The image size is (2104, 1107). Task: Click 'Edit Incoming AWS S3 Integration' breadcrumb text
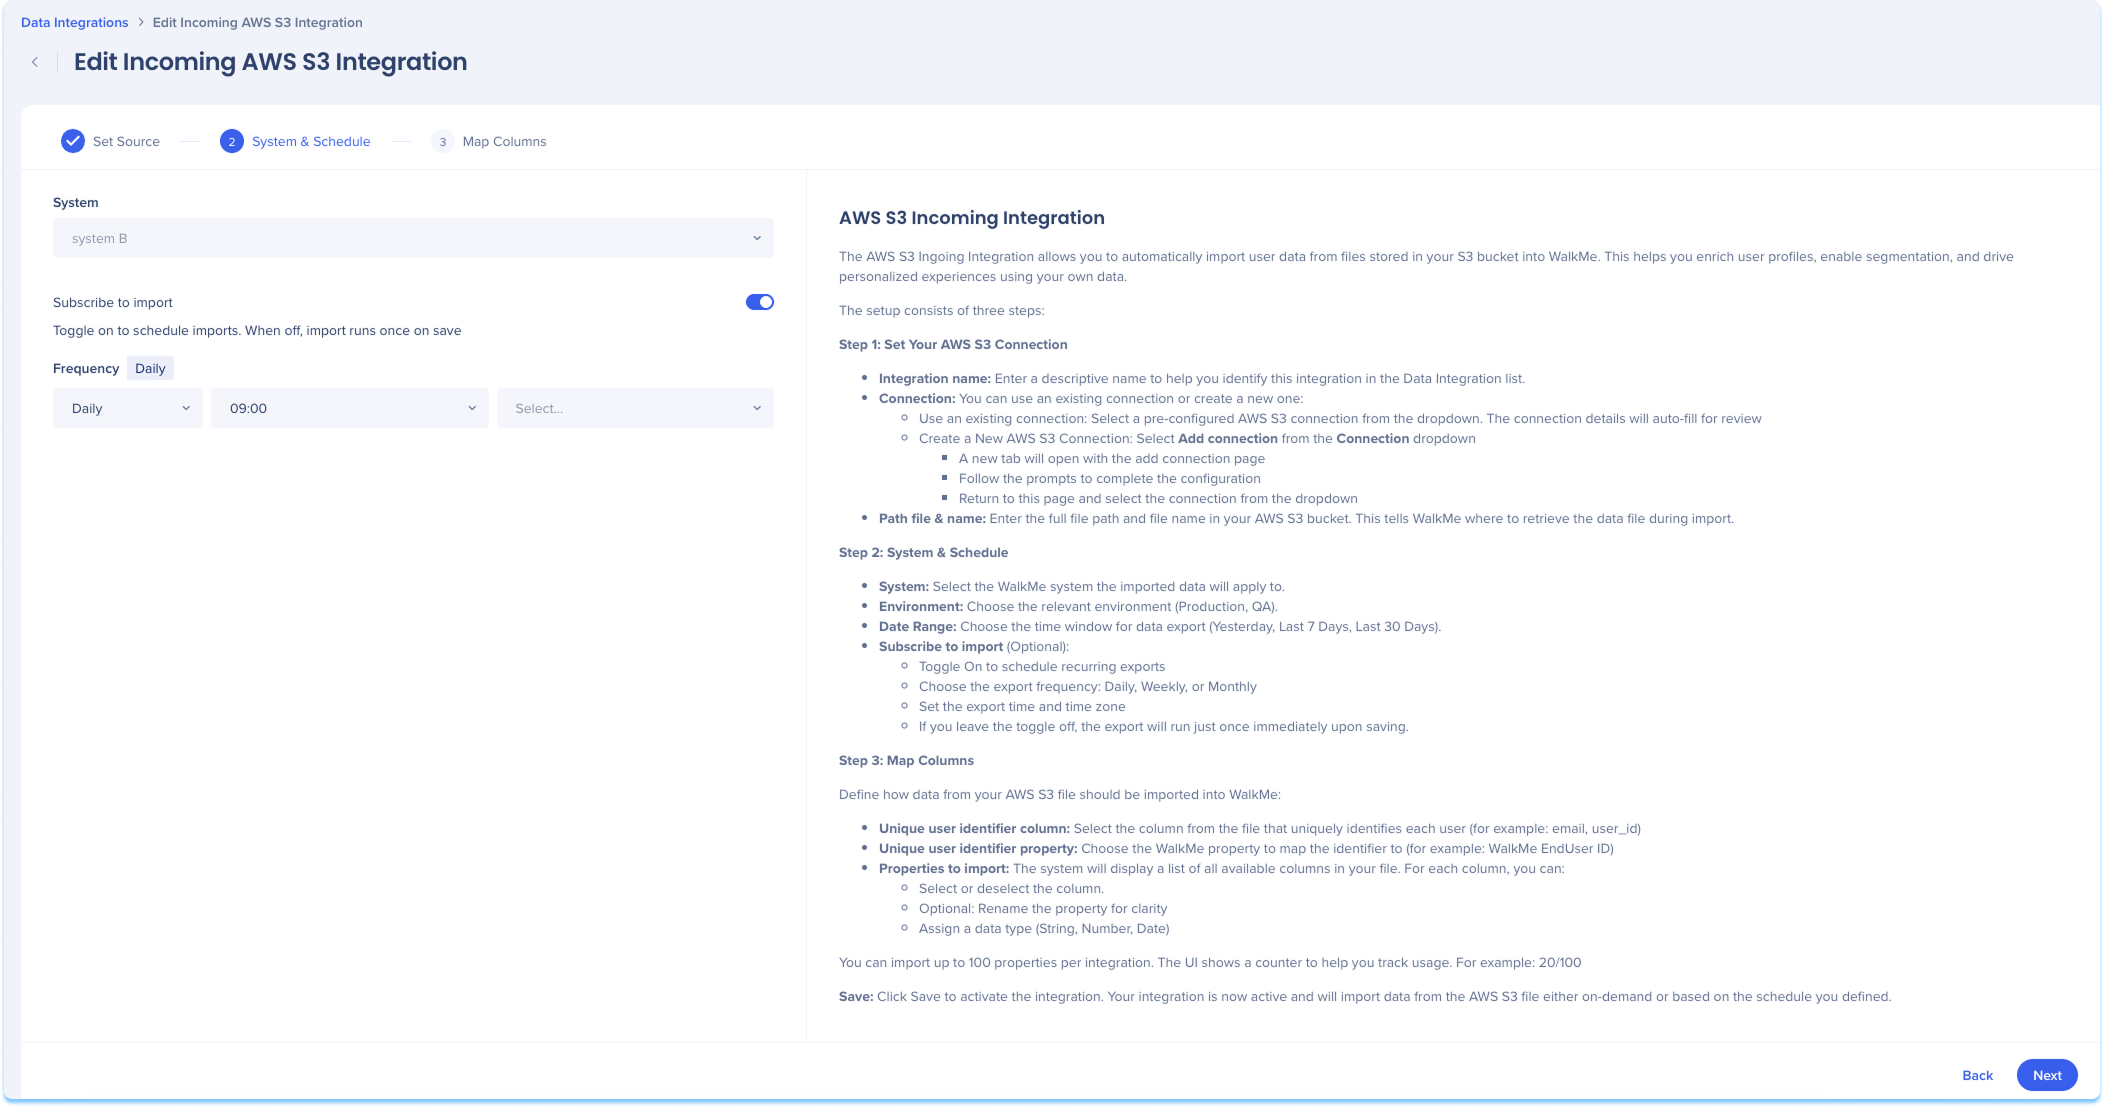coord(258,22)
